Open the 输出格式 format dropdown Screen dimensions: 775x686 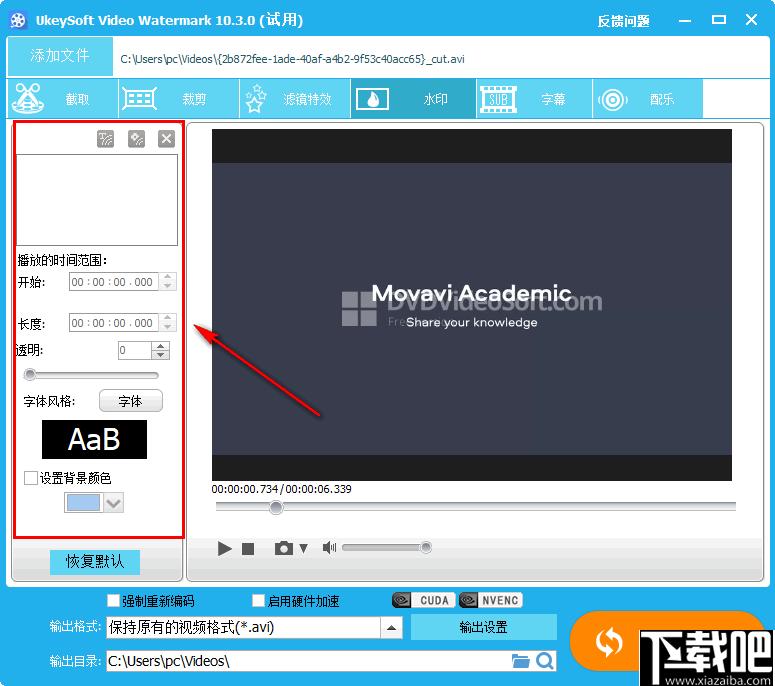coord(391,628)
